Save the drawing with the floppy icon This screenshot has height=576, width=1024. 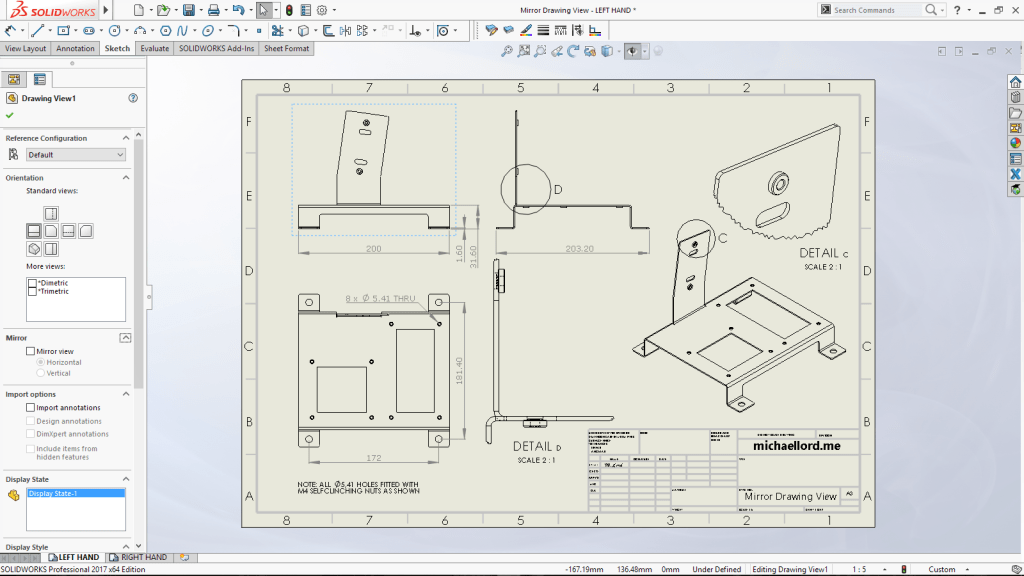189,10
